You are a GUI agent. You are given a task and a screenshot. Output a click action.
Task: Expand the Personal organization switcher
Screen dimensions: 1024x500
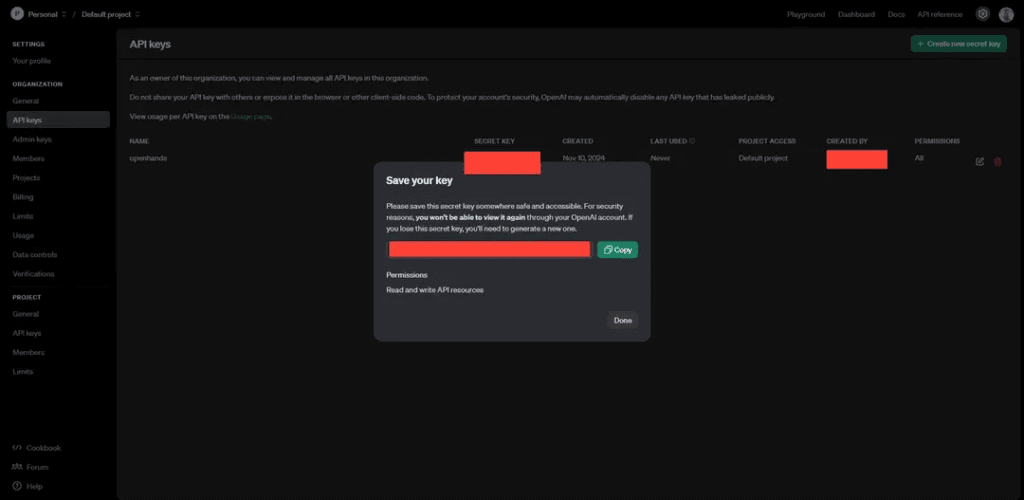click(x=64, y=14)
